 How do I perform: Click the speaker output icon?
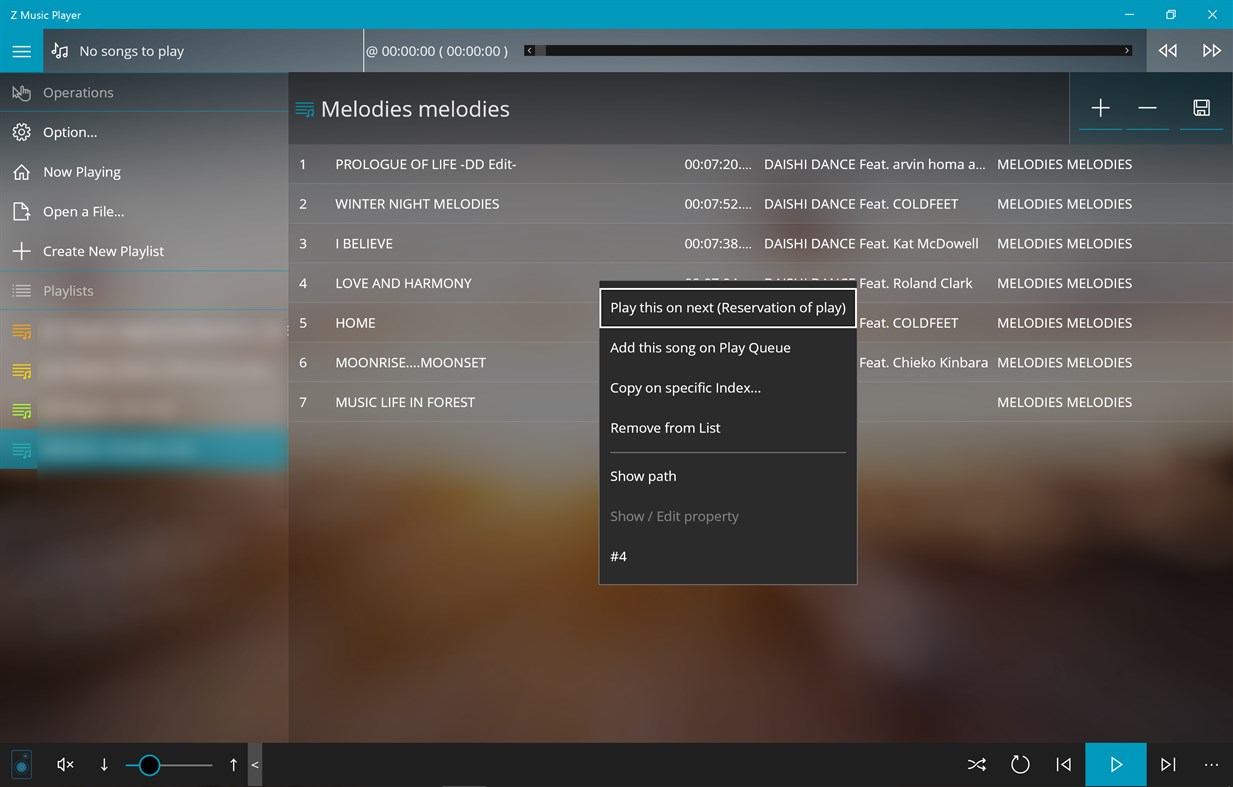(x=21, y=764)
